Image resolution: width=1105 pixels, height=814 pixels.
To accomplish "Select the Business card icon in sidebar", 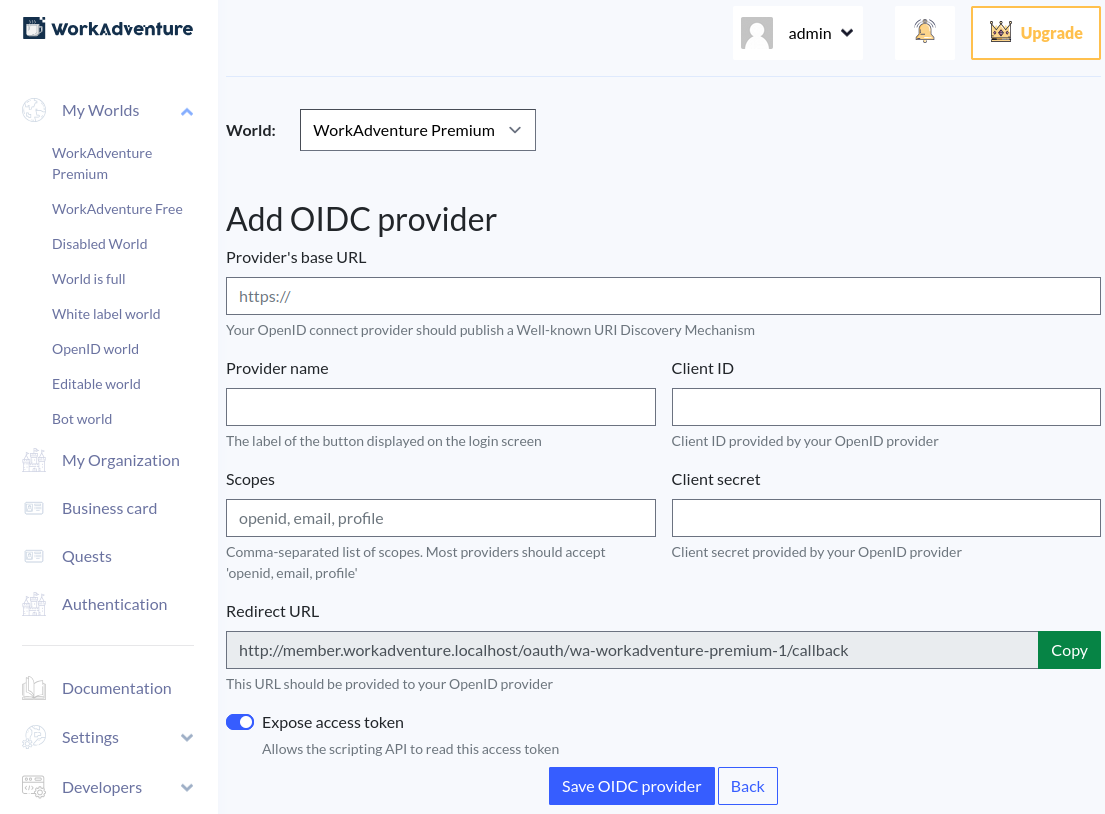I will pyautogui.click(x=33, y=507).
